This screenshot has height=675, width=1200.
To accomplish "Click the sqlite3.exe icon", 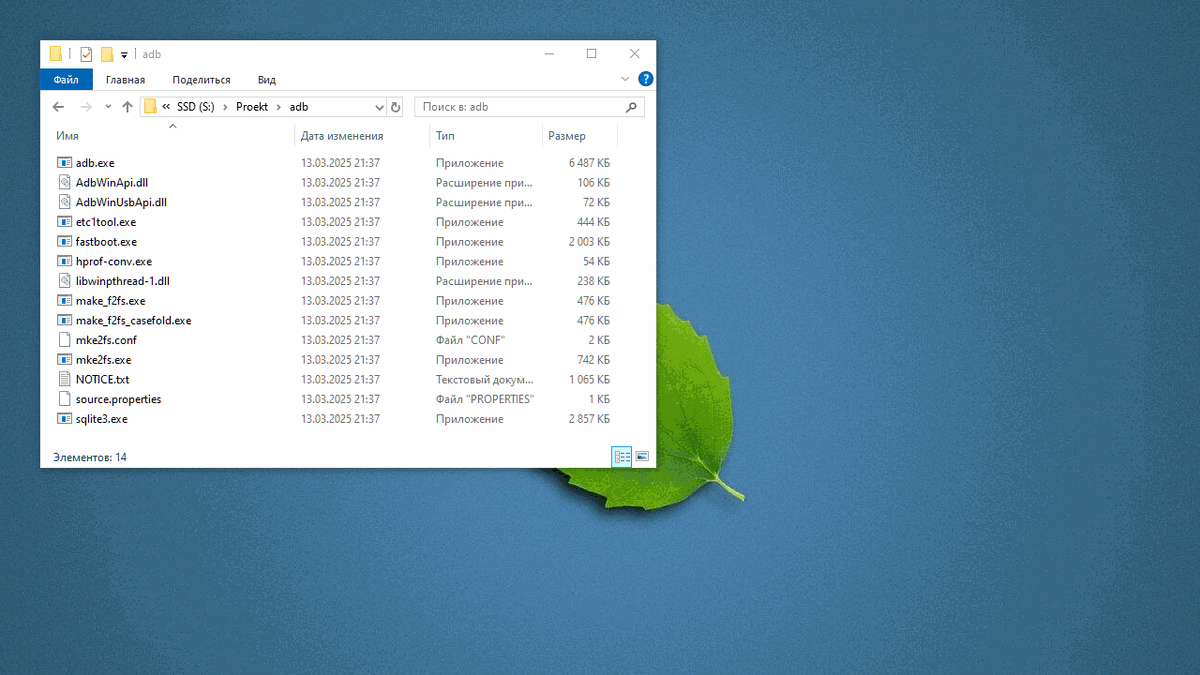I will pyautogui.click(x=65, y=419).
